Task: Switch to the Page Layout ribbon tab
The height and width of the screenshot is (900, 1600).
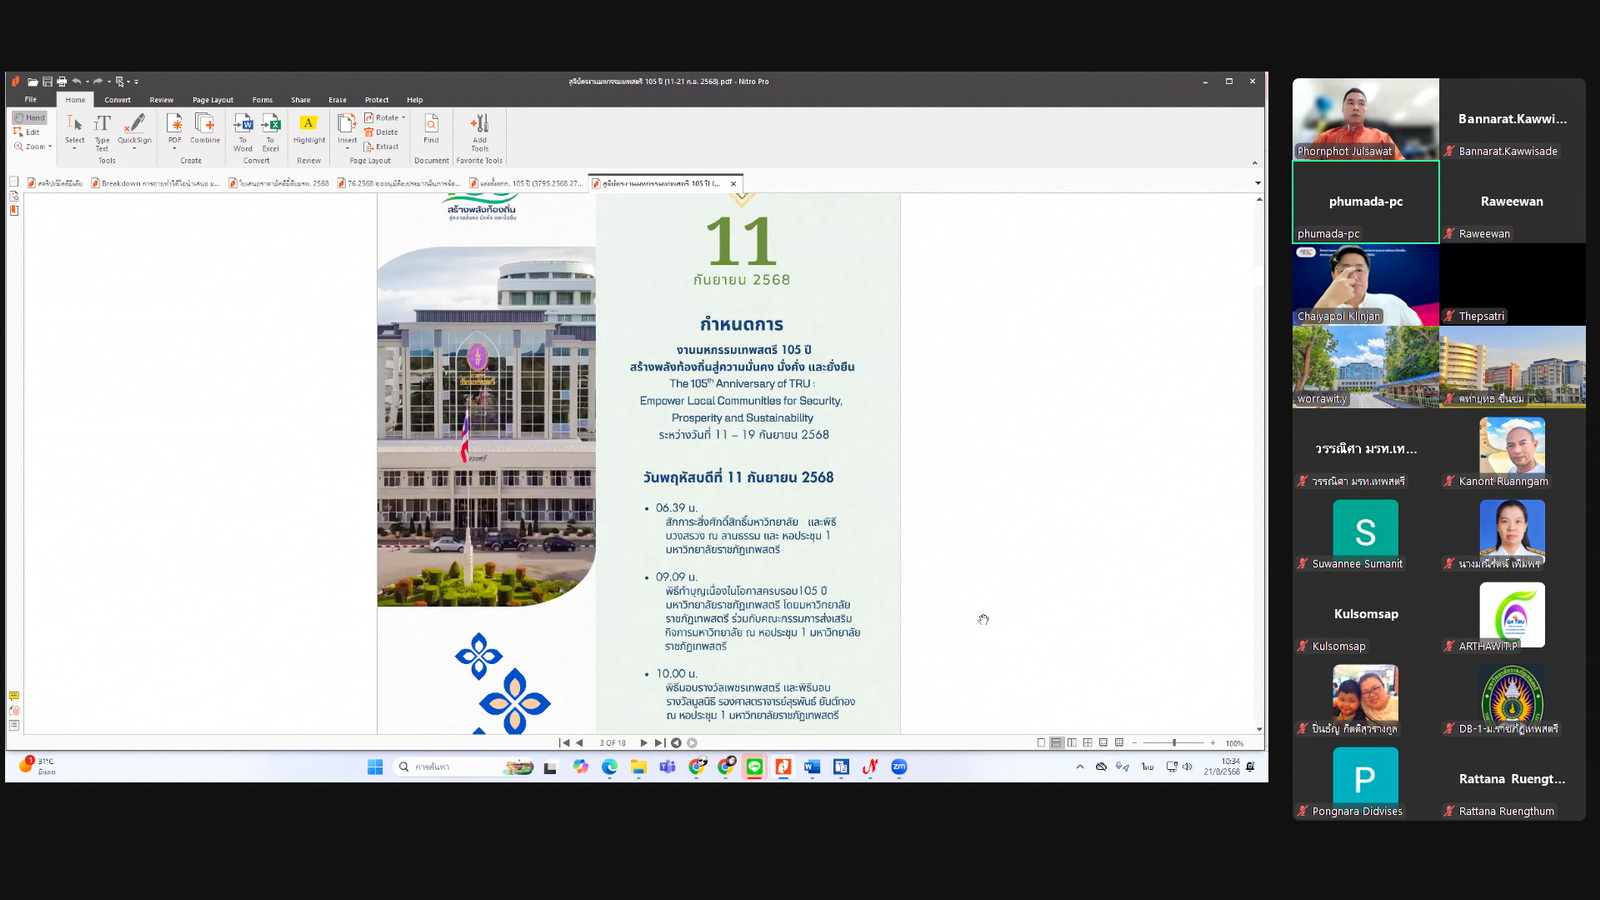Action: (213, 100)
